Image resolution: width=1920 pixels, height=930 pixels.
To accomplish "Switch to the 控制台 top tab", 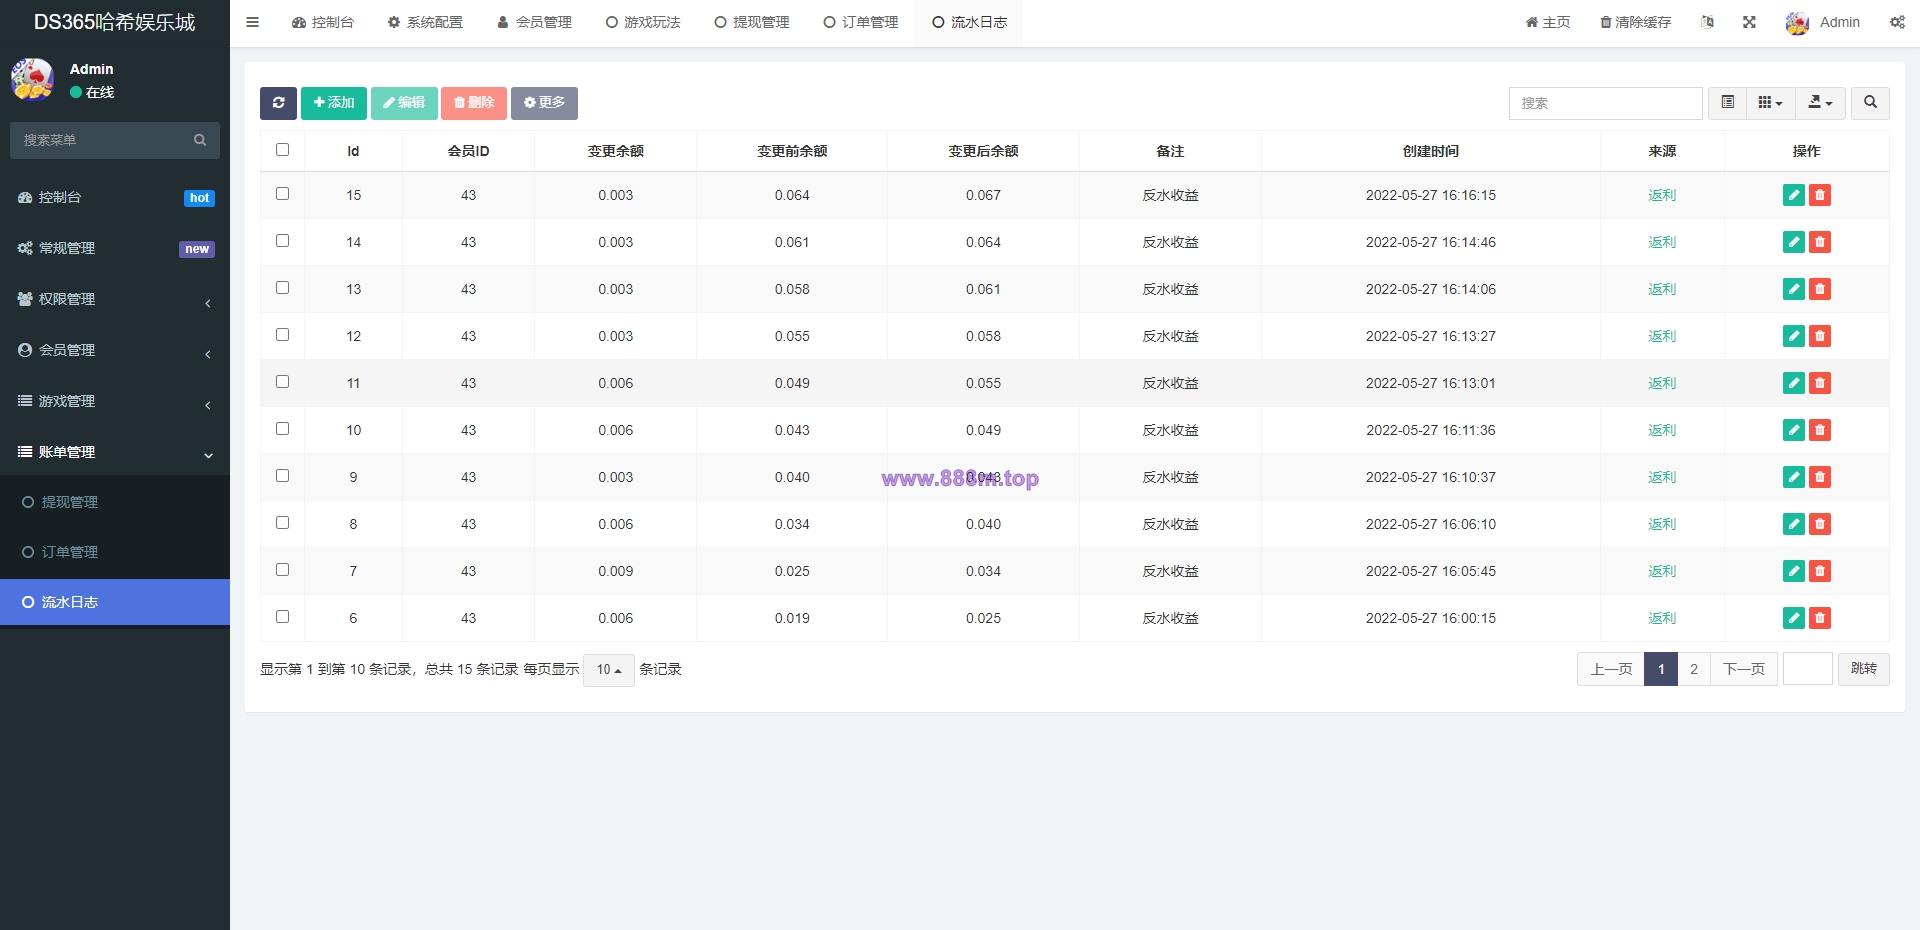I will (322, 22).
